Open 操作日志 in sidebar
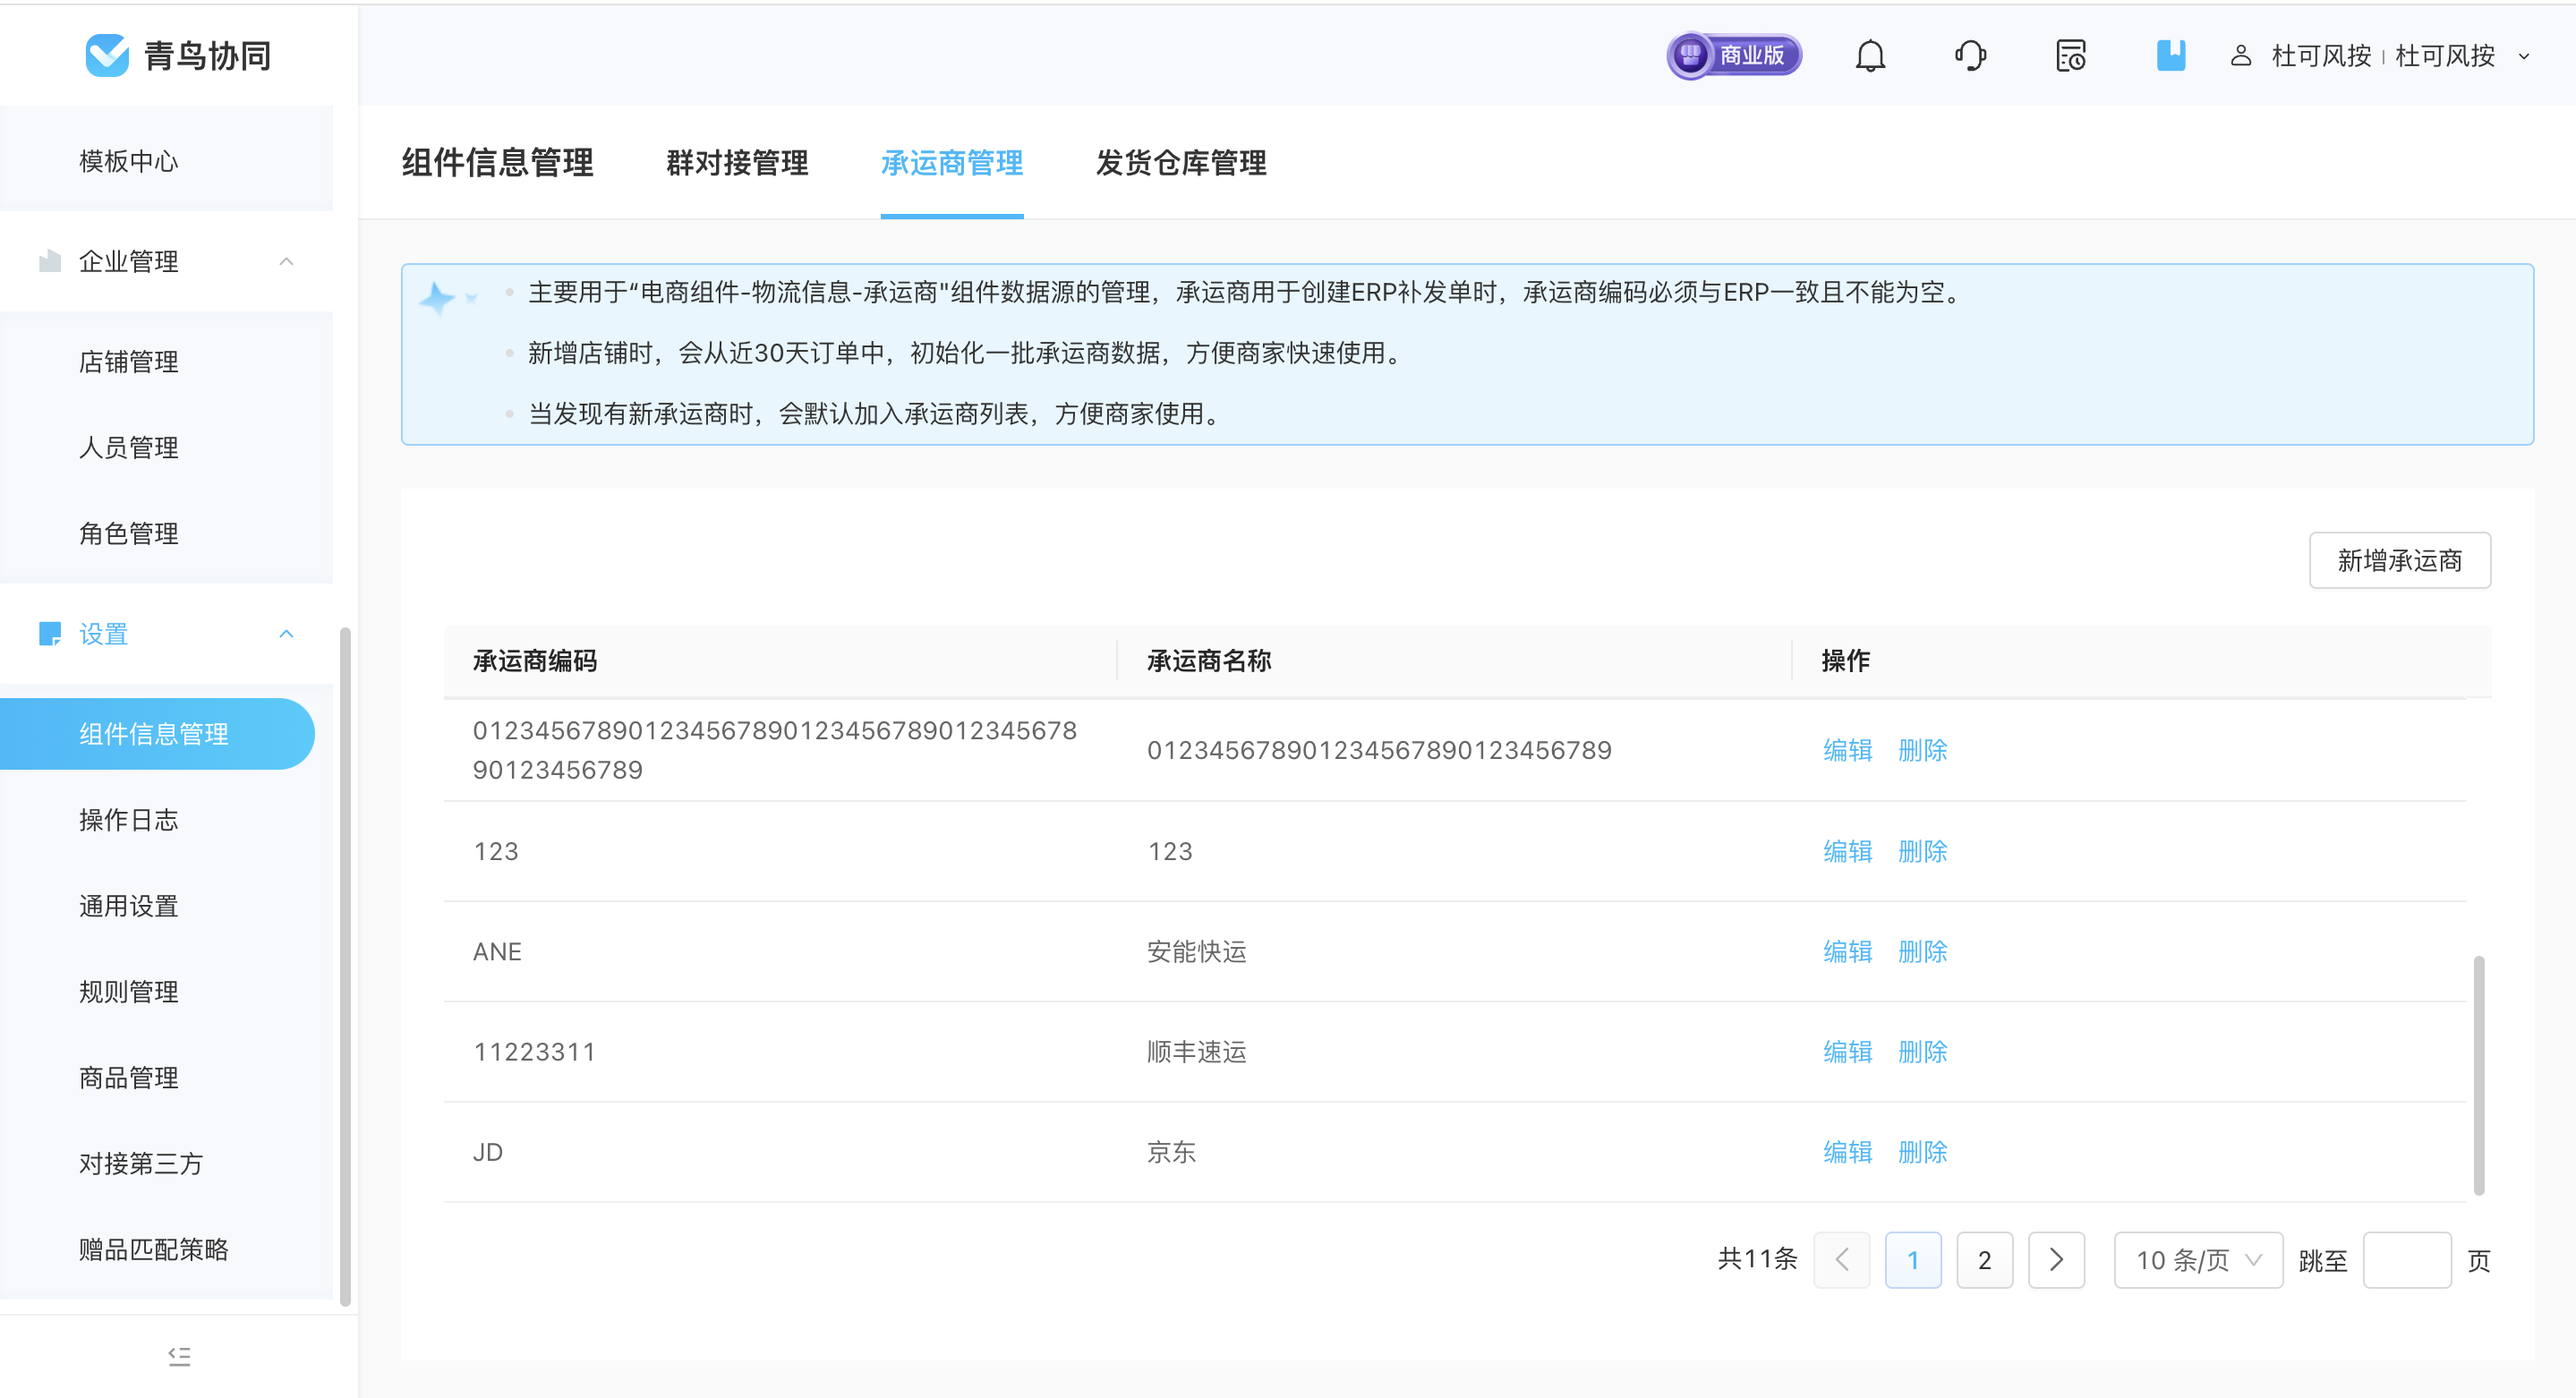2576x1398 pixels. 128,820
